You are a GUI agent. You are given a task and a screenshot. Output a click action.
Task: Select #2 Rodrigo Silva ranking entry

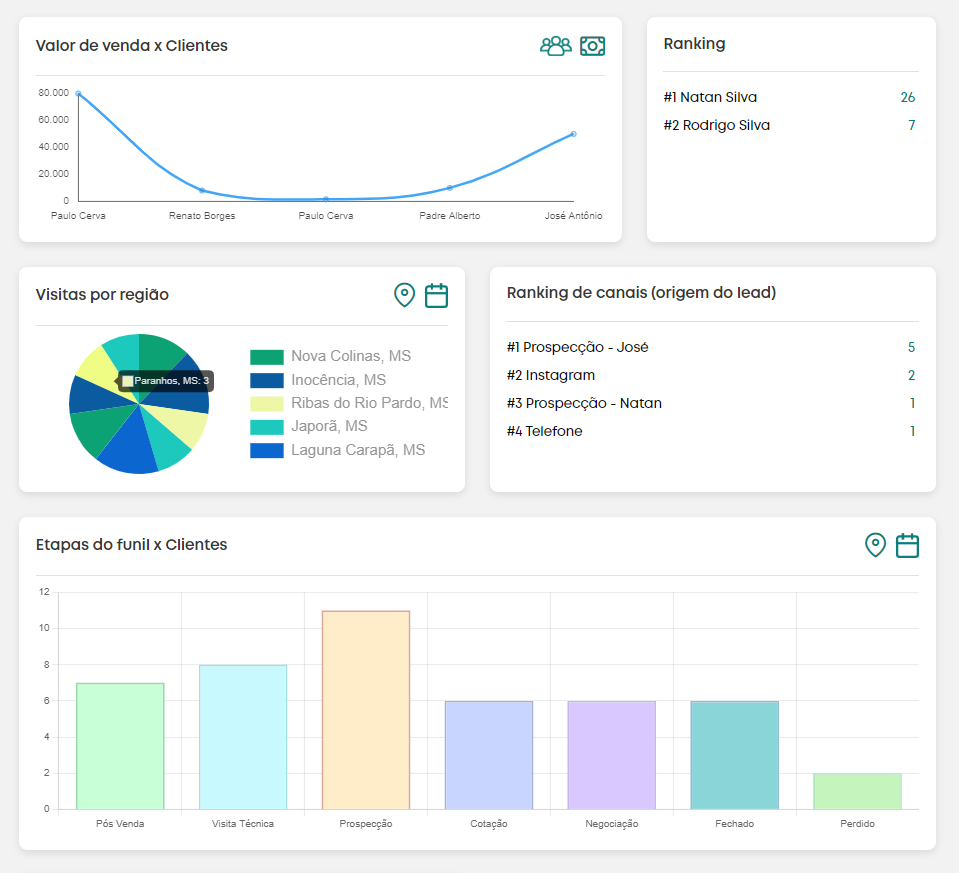pos(716,126)
